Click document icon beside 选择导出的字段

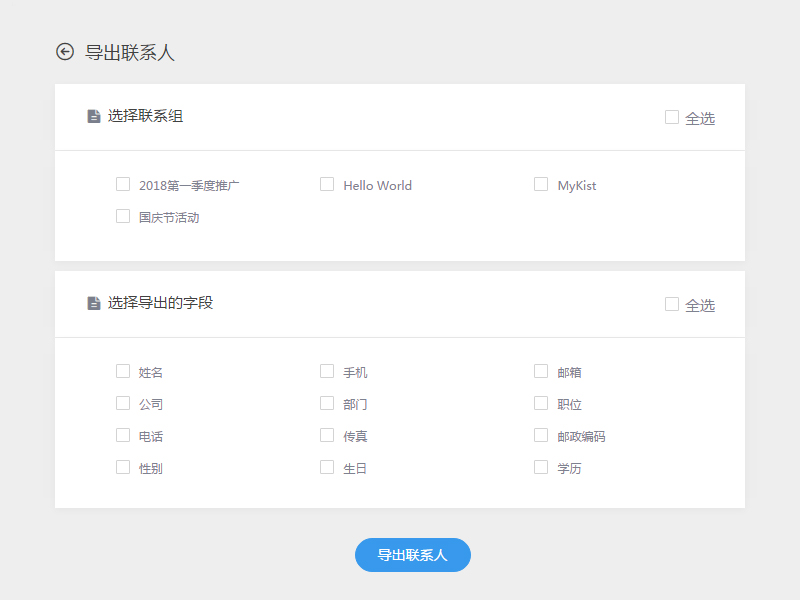coord(94,303)
